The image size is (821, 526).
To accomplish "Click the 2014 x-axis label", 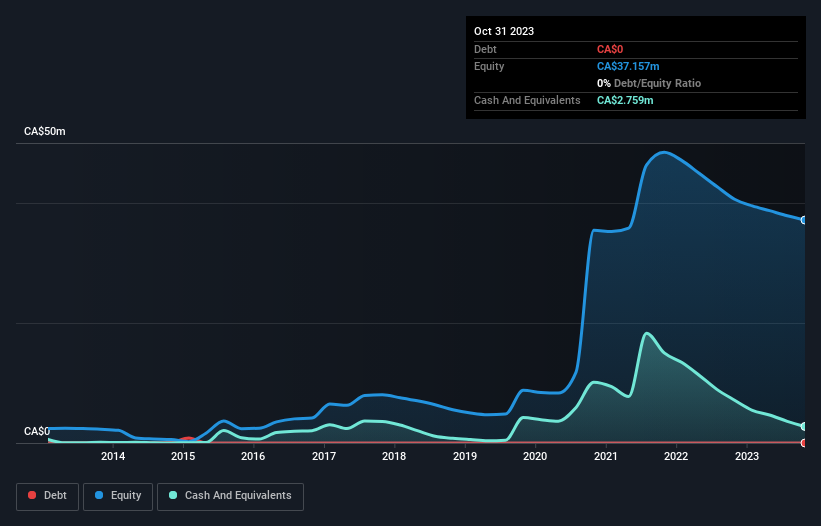I will [x=113, y=456].
